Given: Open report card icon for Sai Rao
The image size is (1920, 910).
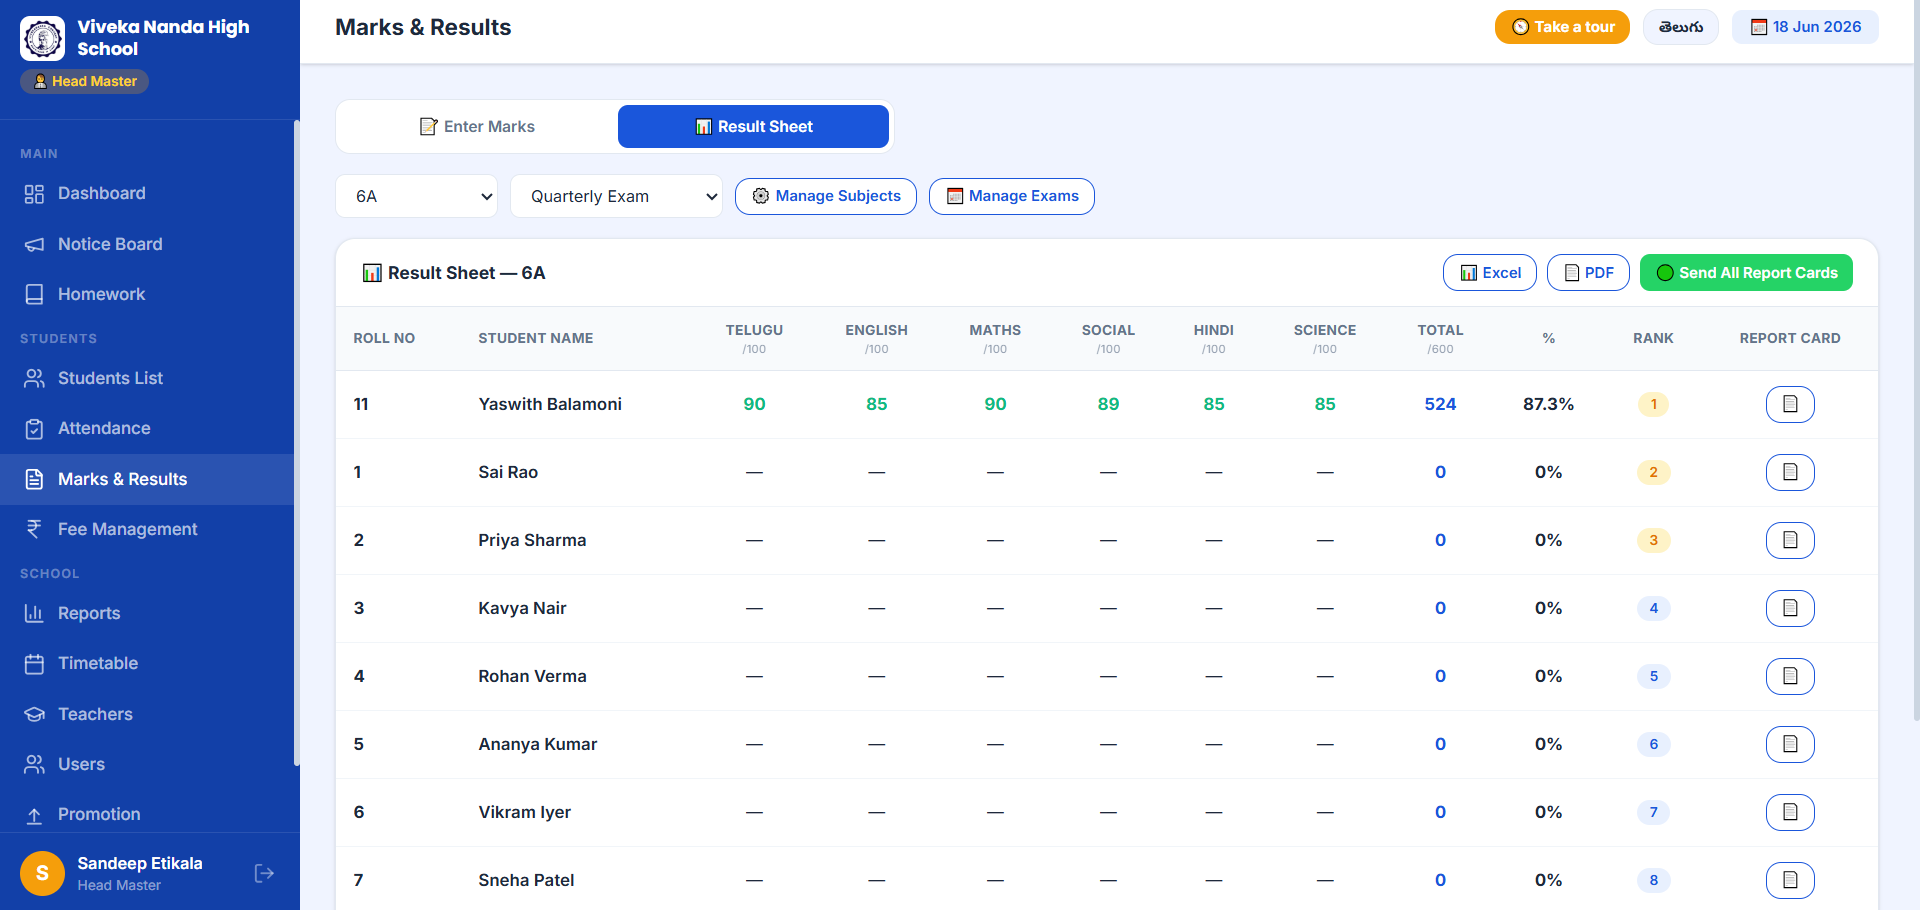Looking at the screenshot, I should (x=1790, y=472).
